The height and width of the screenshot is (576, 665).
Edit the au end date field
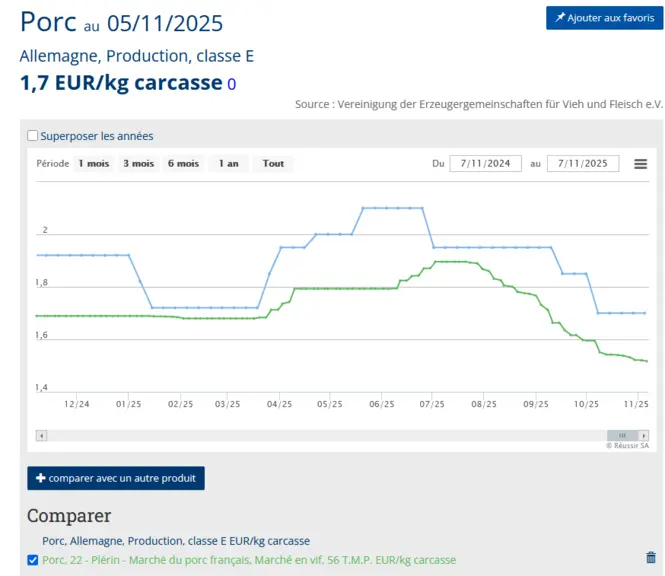pyautogui.click(x=583, y=163)
